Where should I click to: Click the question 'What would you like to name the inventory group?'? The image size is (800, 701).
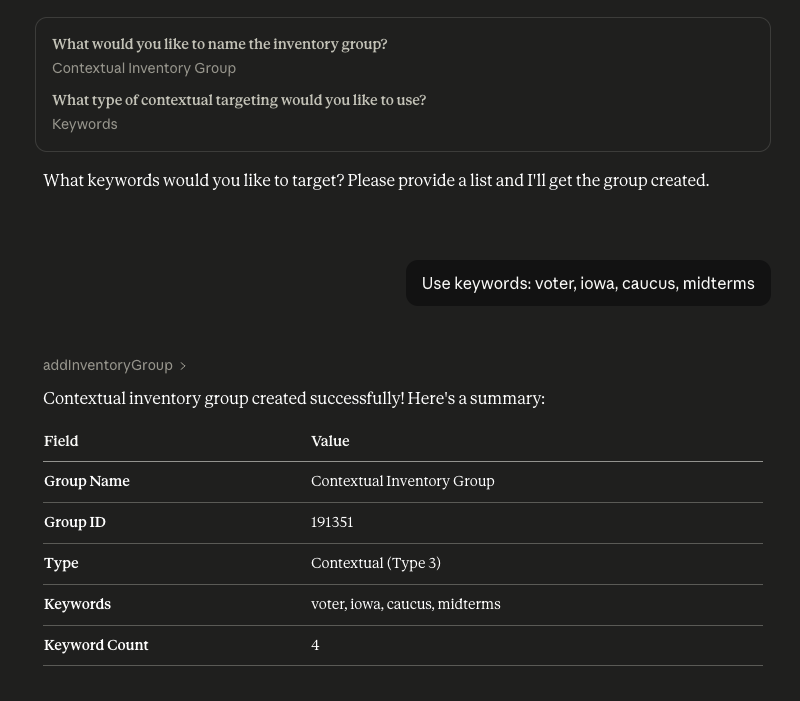(x=220, y=44)
